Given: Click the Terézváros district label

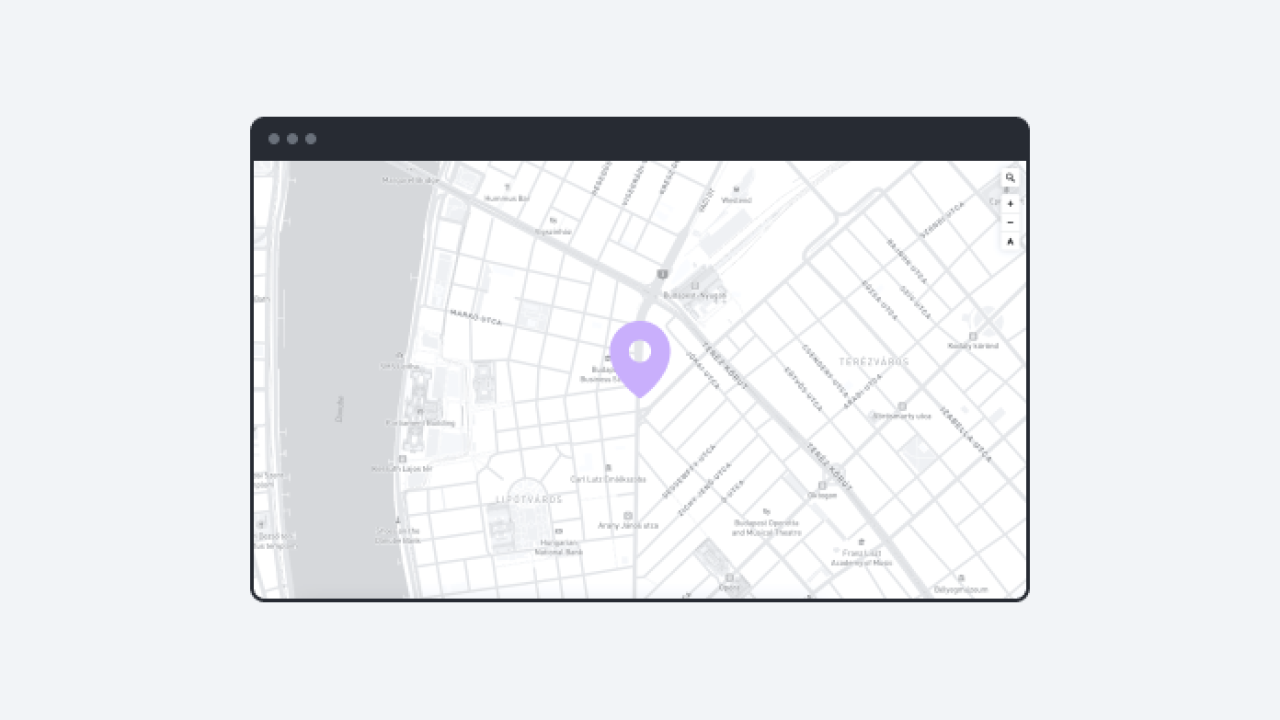Looking at the screenshot, I should point(873,361).
